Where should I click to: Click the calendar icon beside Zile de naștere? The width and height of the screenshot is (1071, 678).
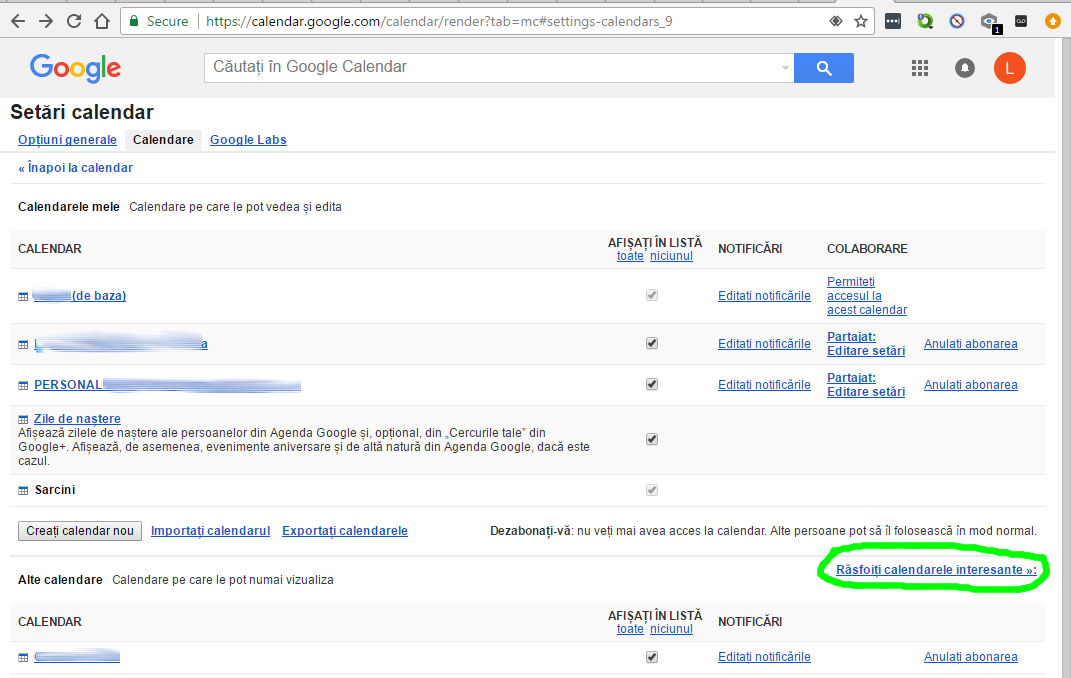[23, 420]
